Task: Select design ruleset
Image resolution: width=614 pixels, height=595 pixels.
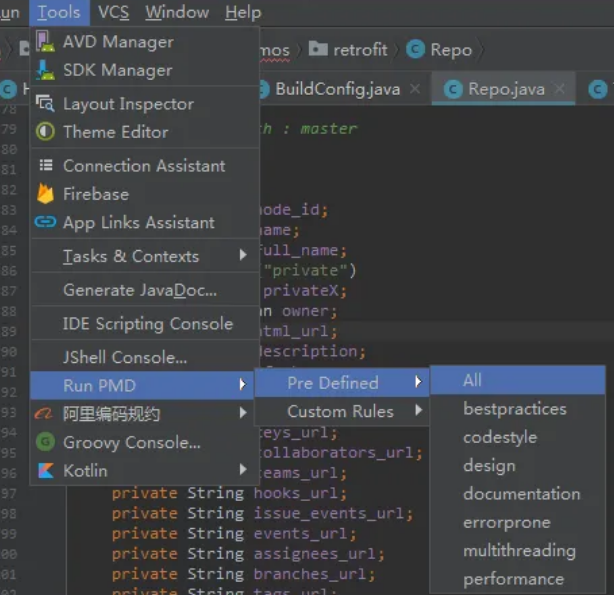Action: coord(518,465)
